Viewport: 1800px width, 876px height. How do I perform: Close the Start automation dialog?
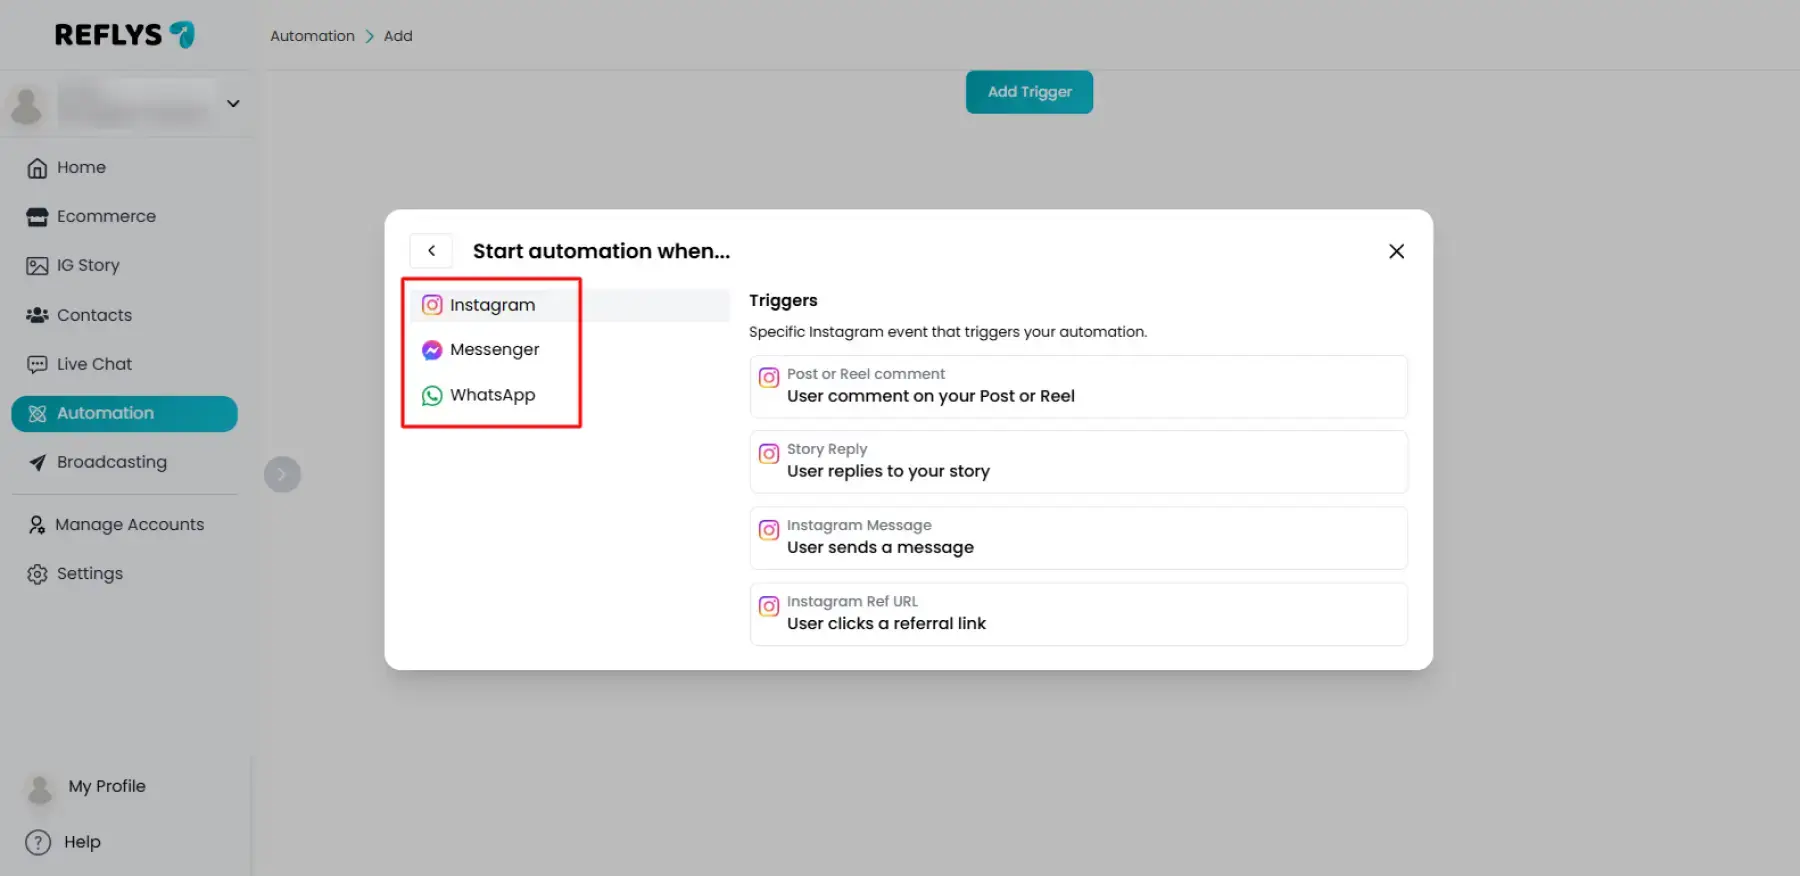[x=1396, y=251]
